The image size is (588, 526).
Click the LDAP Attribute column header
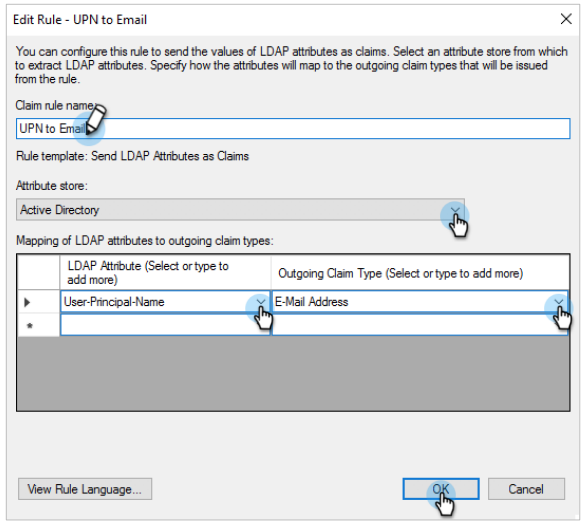[165, 273]
